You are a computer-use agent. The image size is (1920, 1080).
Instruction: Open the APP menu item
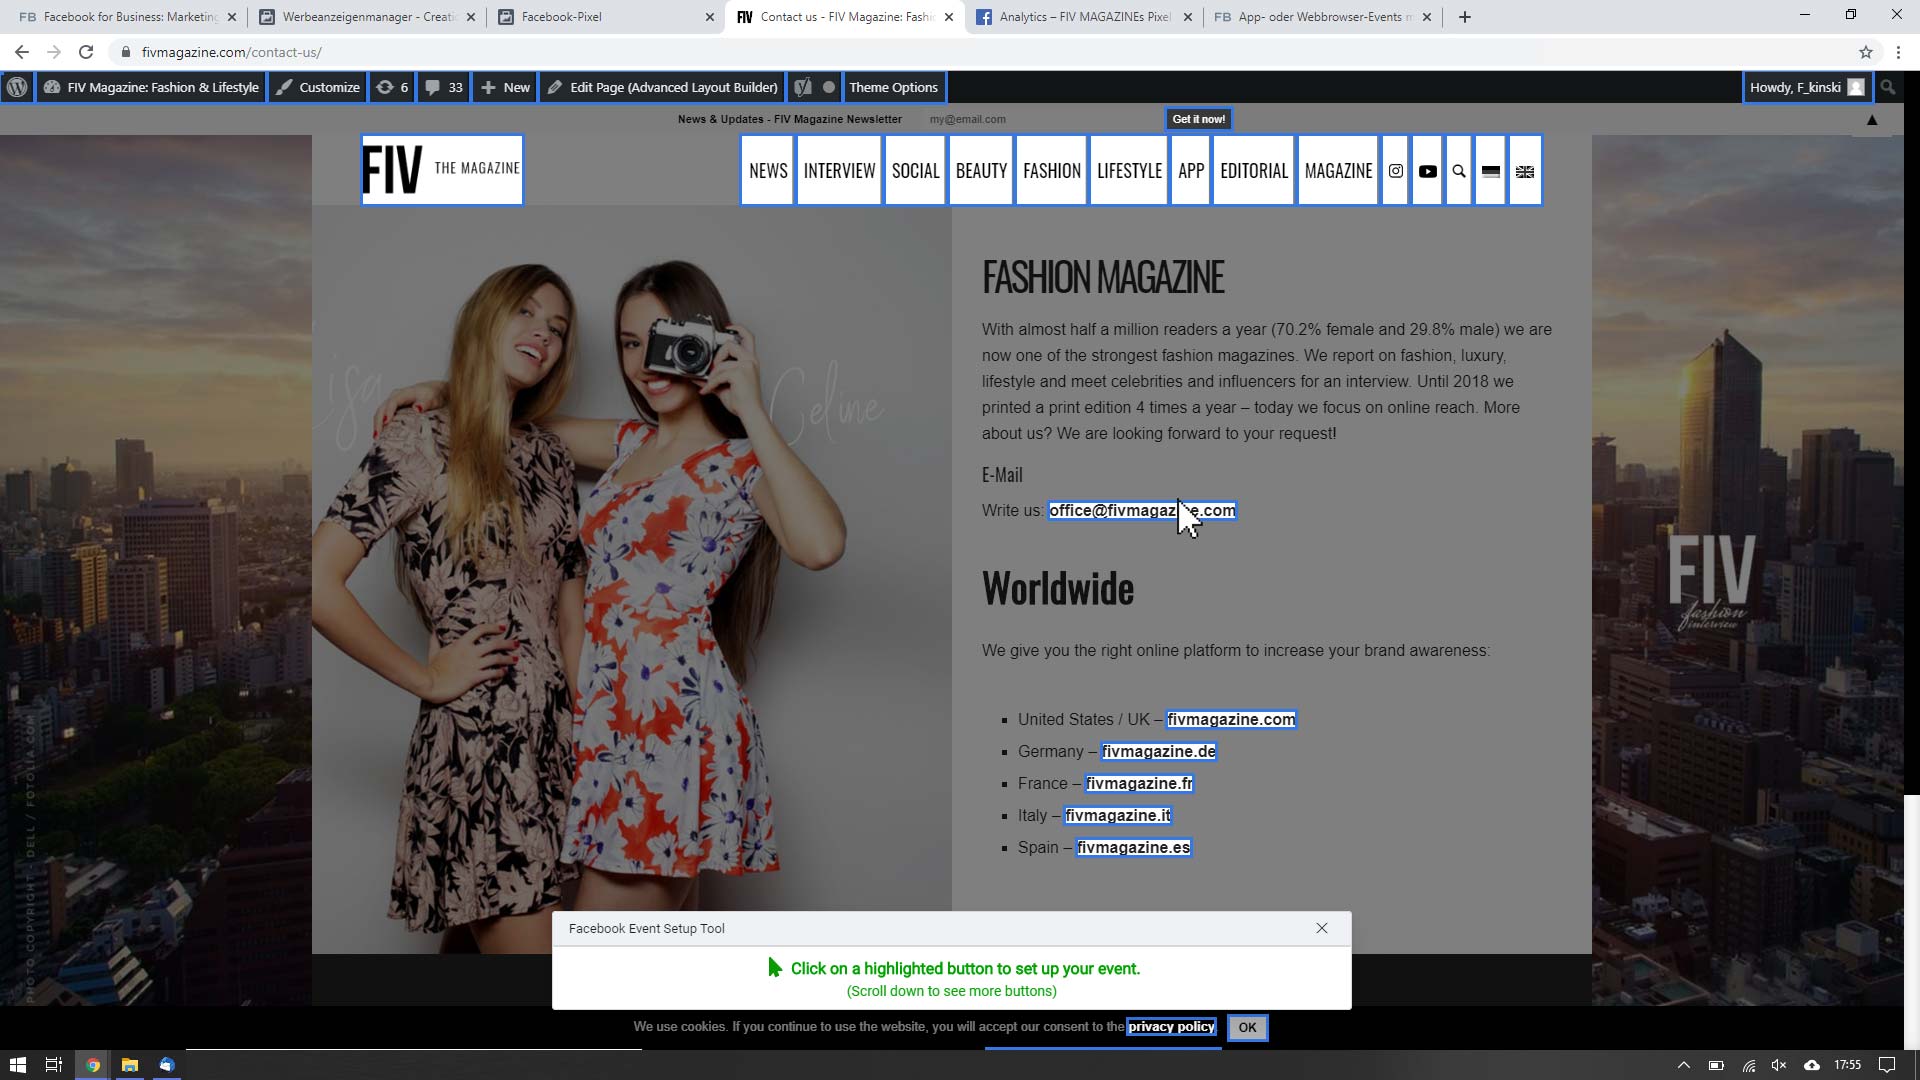click(x=1191, y=171)
